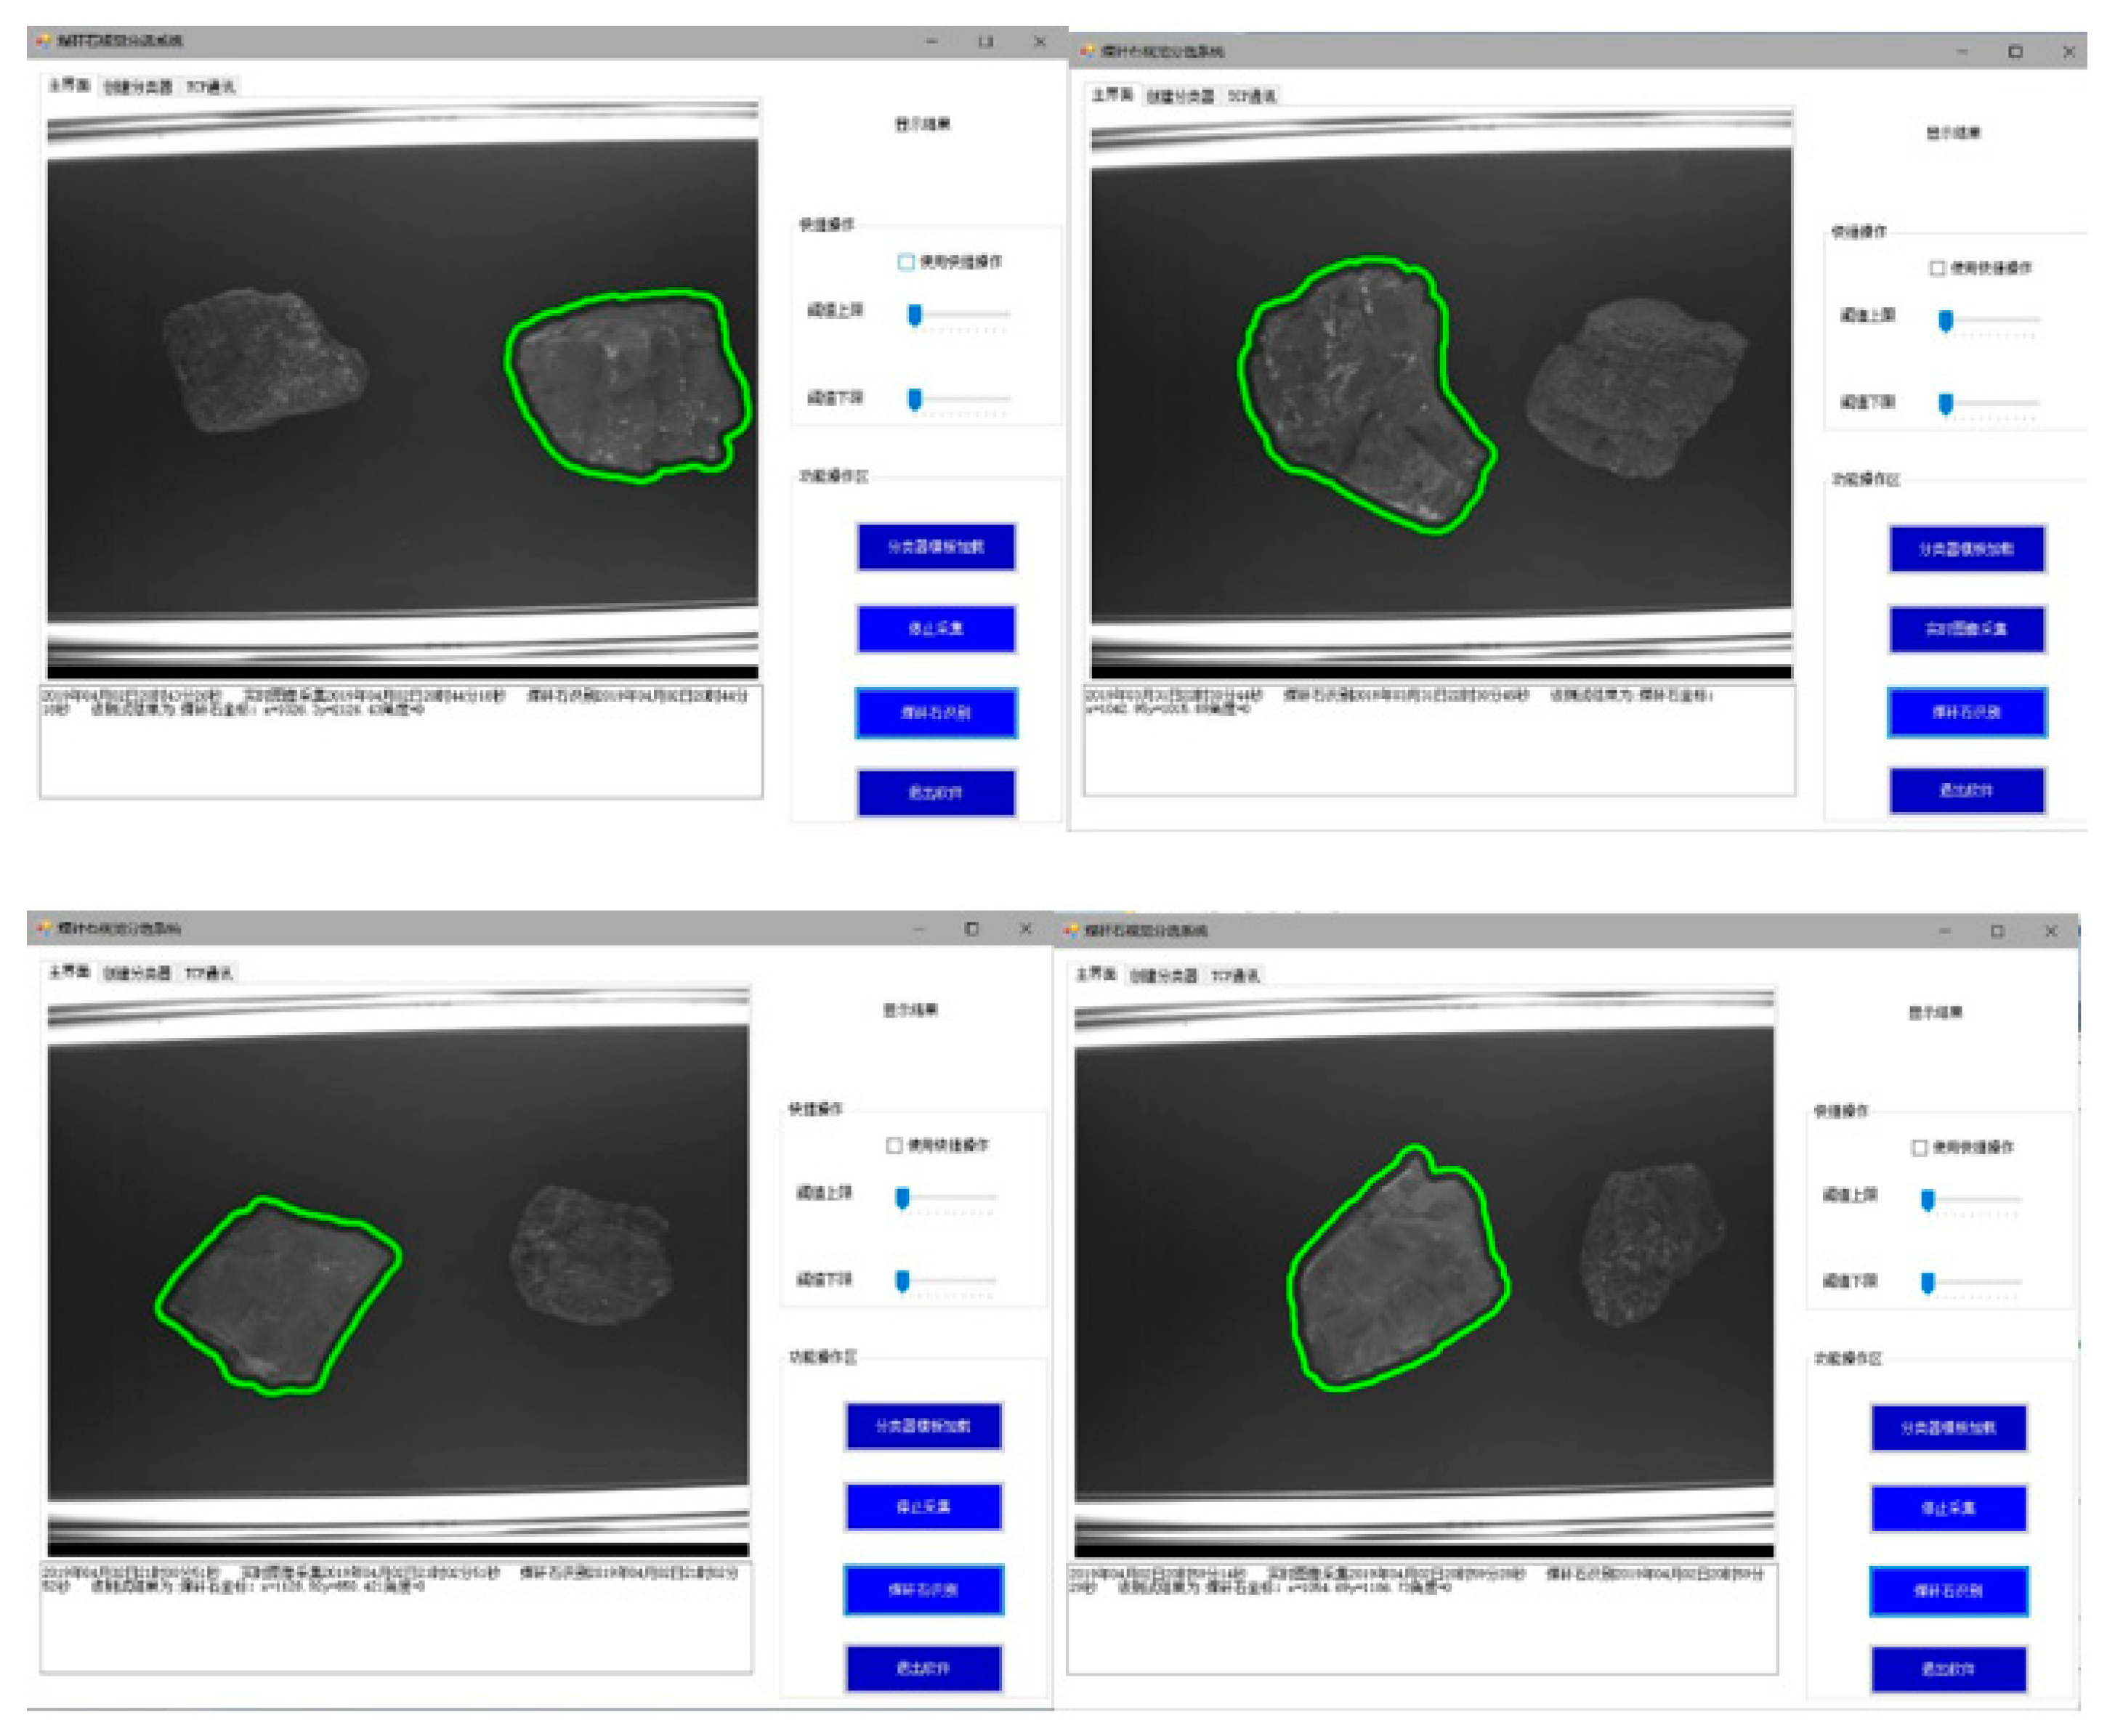Focus the log text box in the bottom-right window
Screen dimensions: 2123x1736
pyautogui.click(x=1422, y=1619)
